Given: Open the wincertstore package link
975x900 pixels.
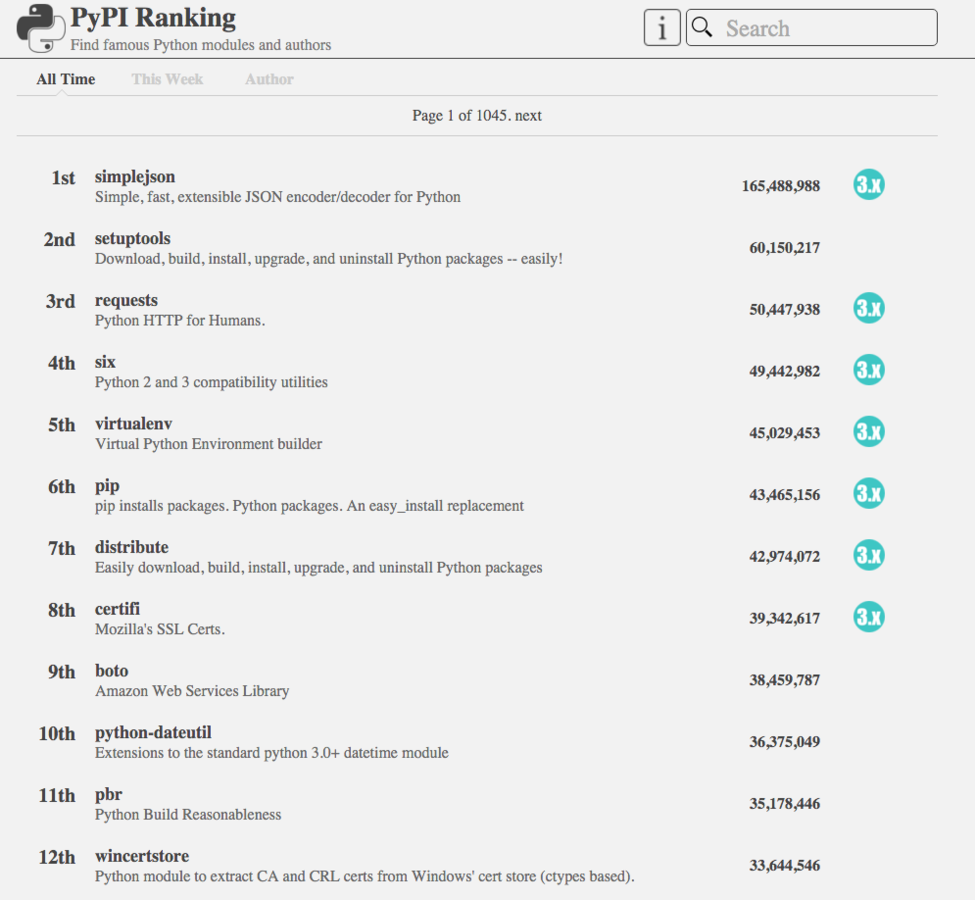Looking at the screenshot, I should tap(142, 856).
